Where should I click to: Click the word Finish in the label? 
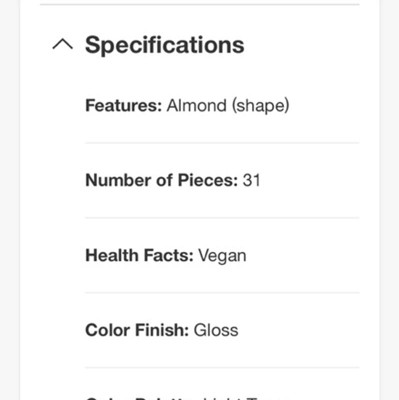(162, 330)
